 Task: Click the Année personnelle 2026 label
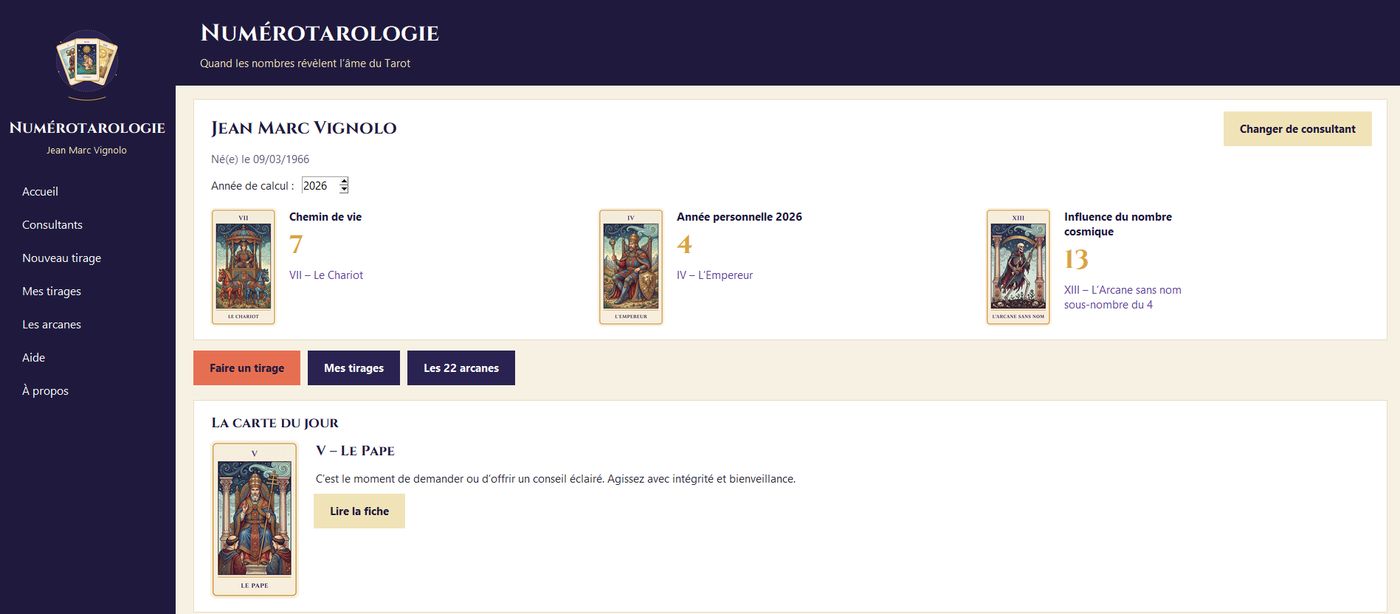tap(739, 217)
